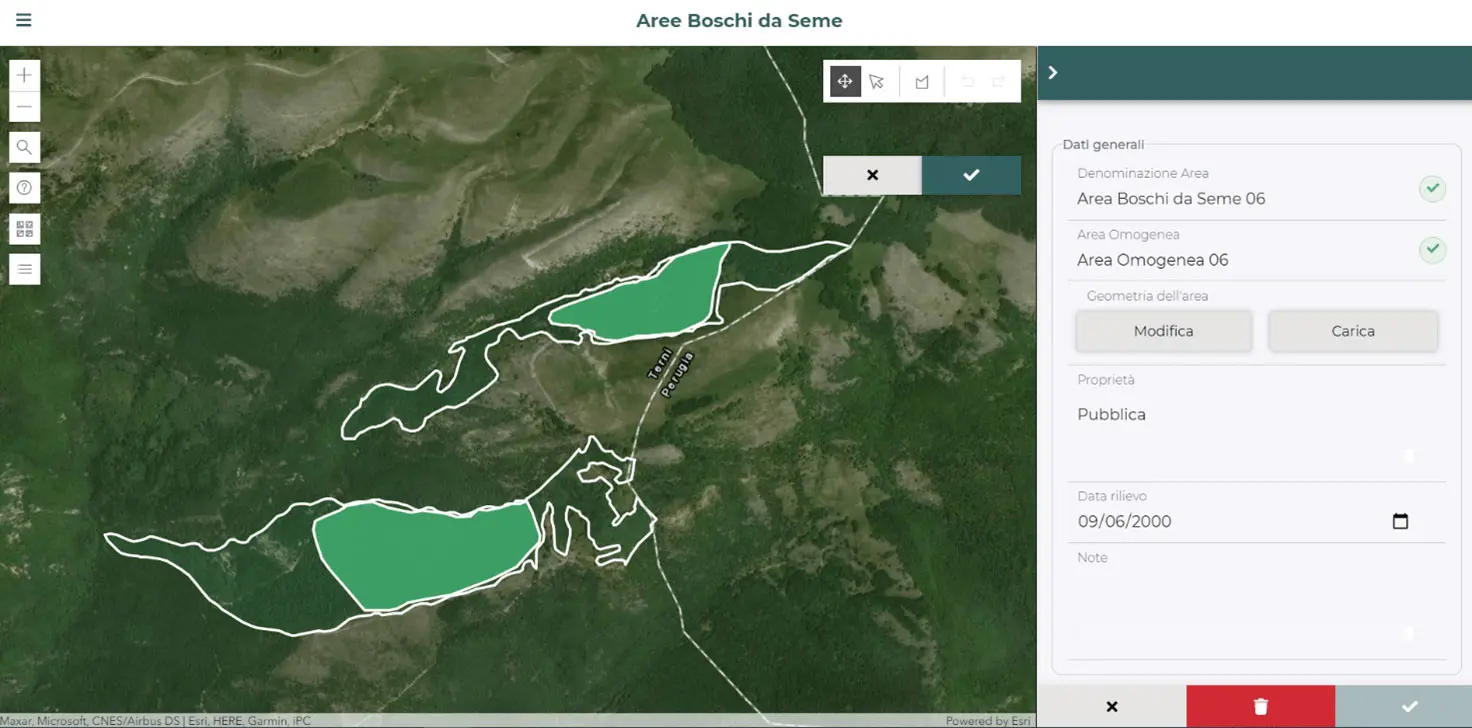Confirm the geometry edit on map
The width and height of the screenshot is (1472, 728).
(971, 175)
